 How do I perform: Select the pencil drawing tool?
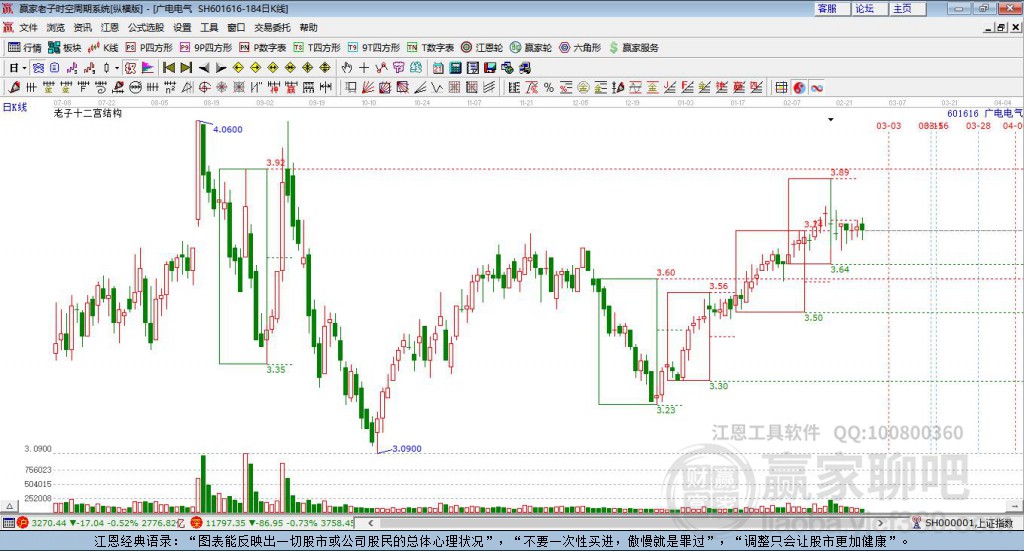[14, 87]
